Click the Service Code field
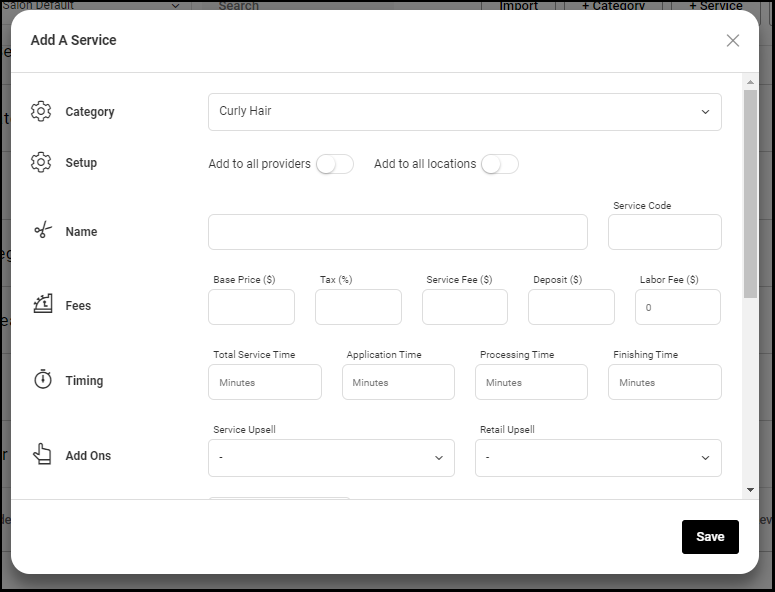775x592 pixels. 665,232
